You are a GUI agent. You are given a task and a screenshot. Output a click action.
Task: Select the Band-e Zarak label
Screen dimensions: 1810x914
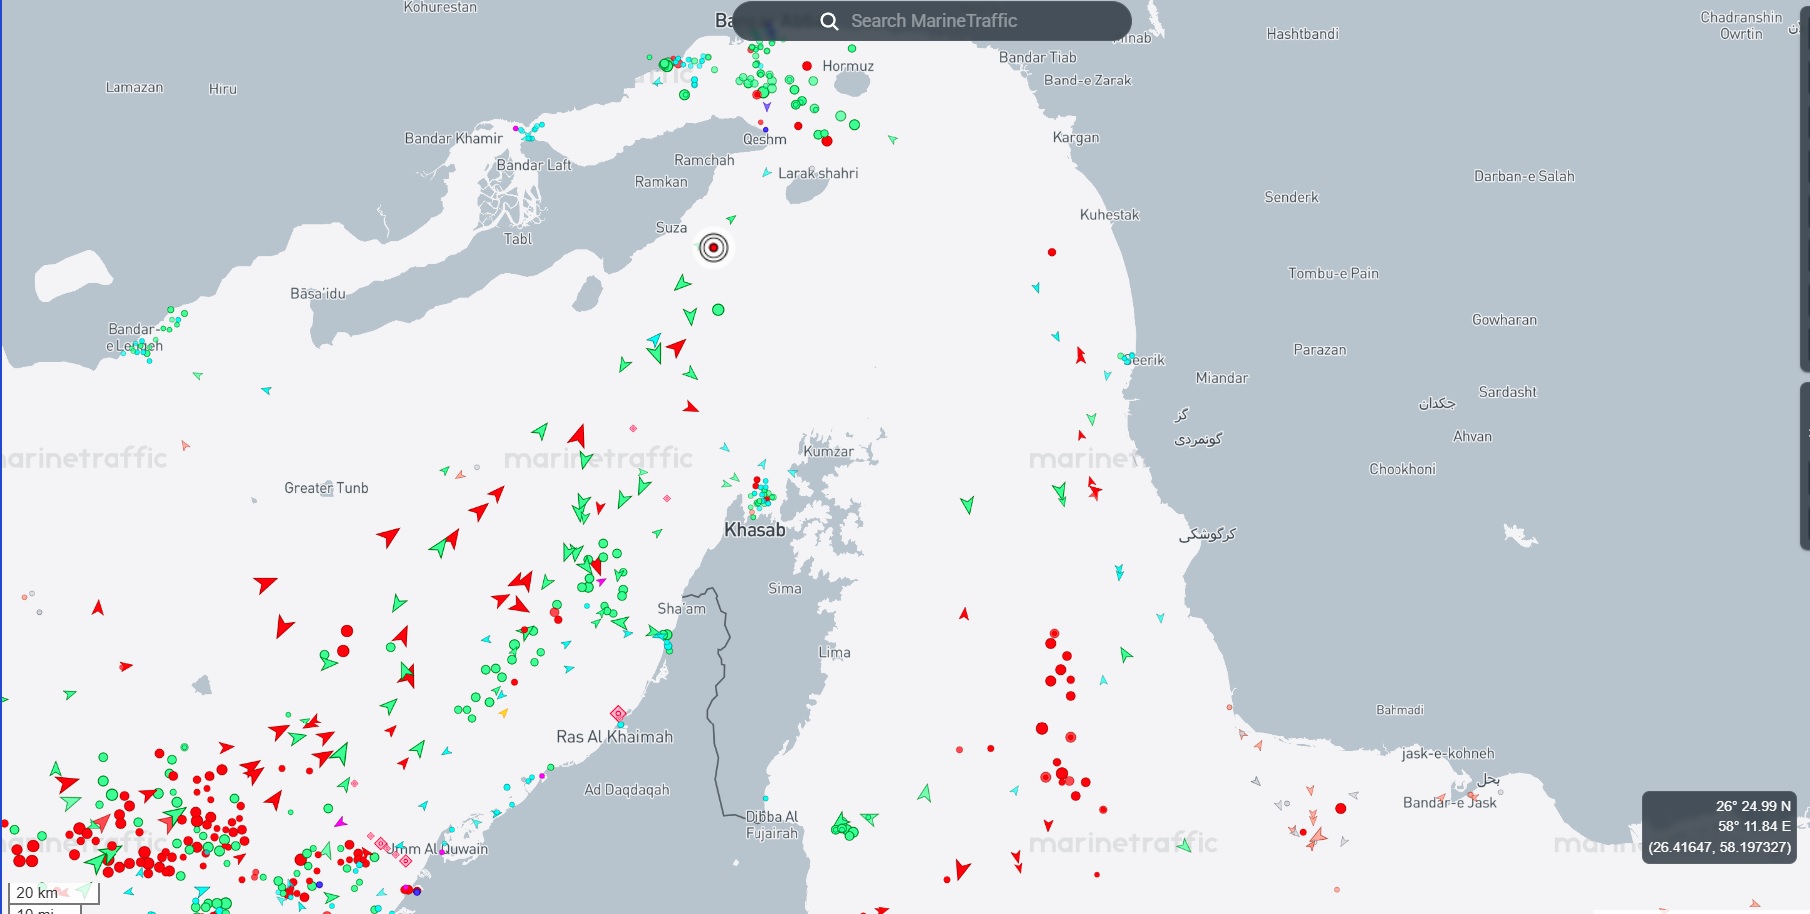click(x=1088, y=80)
